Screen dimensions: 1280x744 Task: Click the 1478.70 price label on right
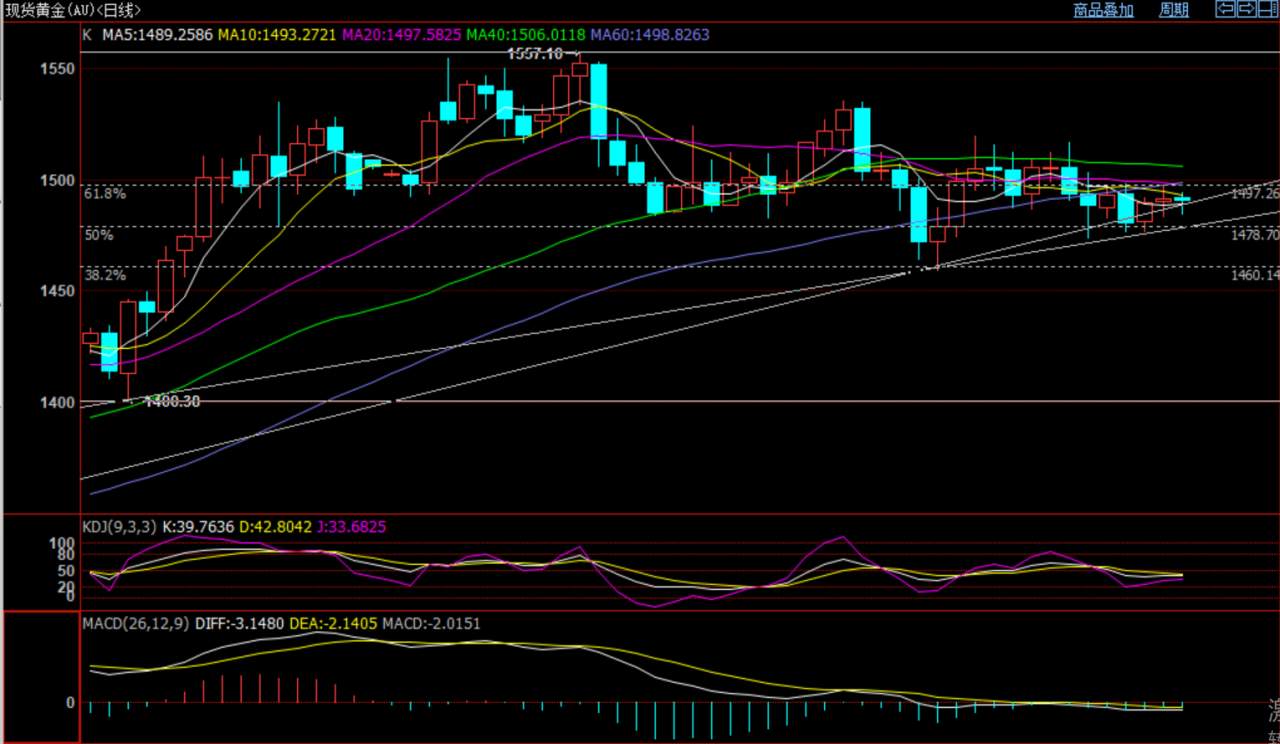(x=1255, y=234)
